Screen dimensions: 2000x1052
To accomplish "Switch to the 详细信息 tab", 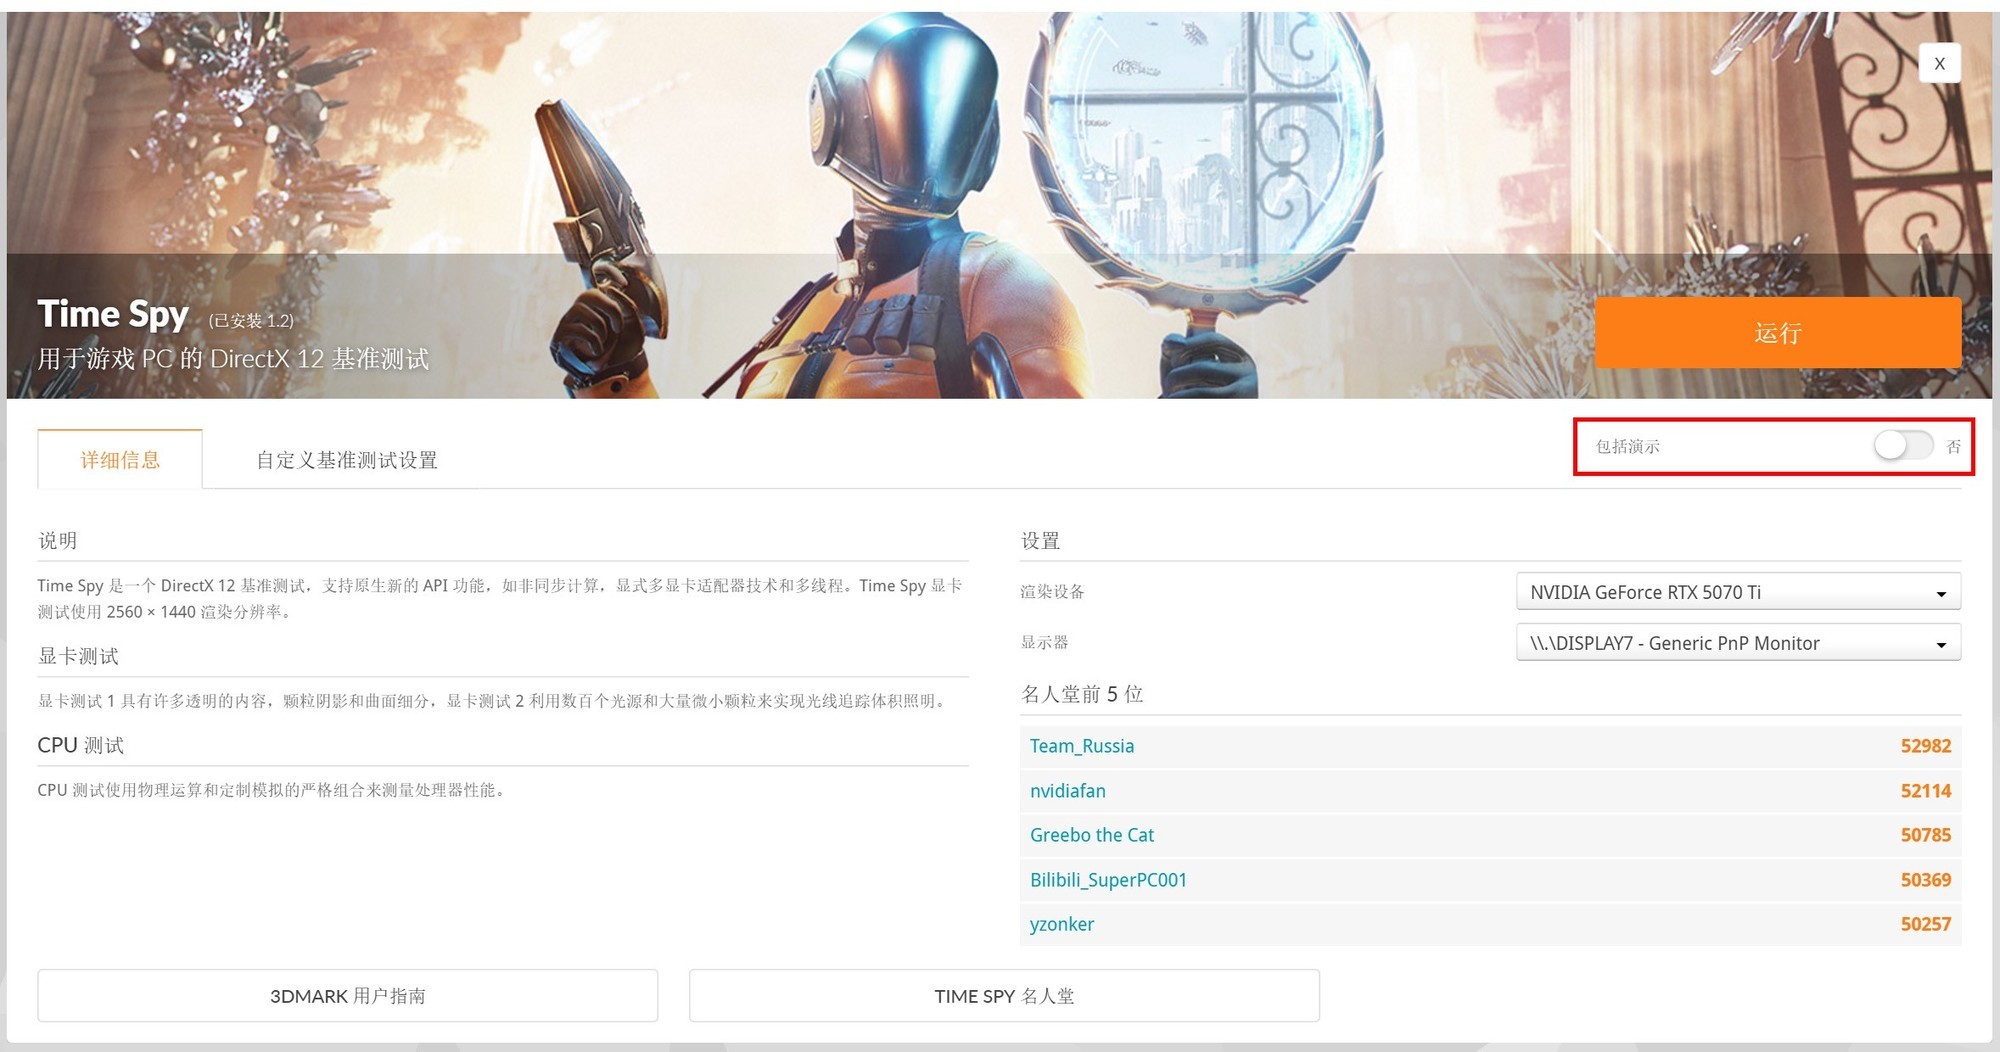I will coord(119,459).
